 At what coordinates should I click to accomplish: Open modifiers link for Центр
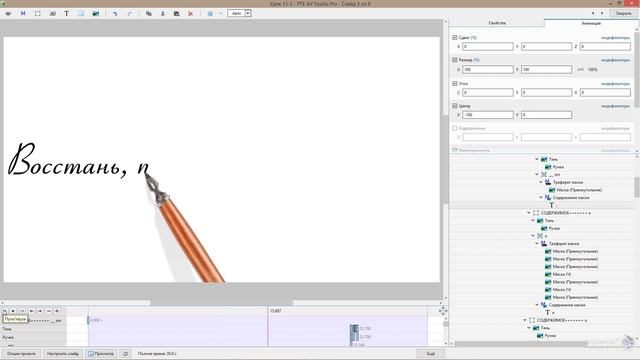[x=615, y=107]
